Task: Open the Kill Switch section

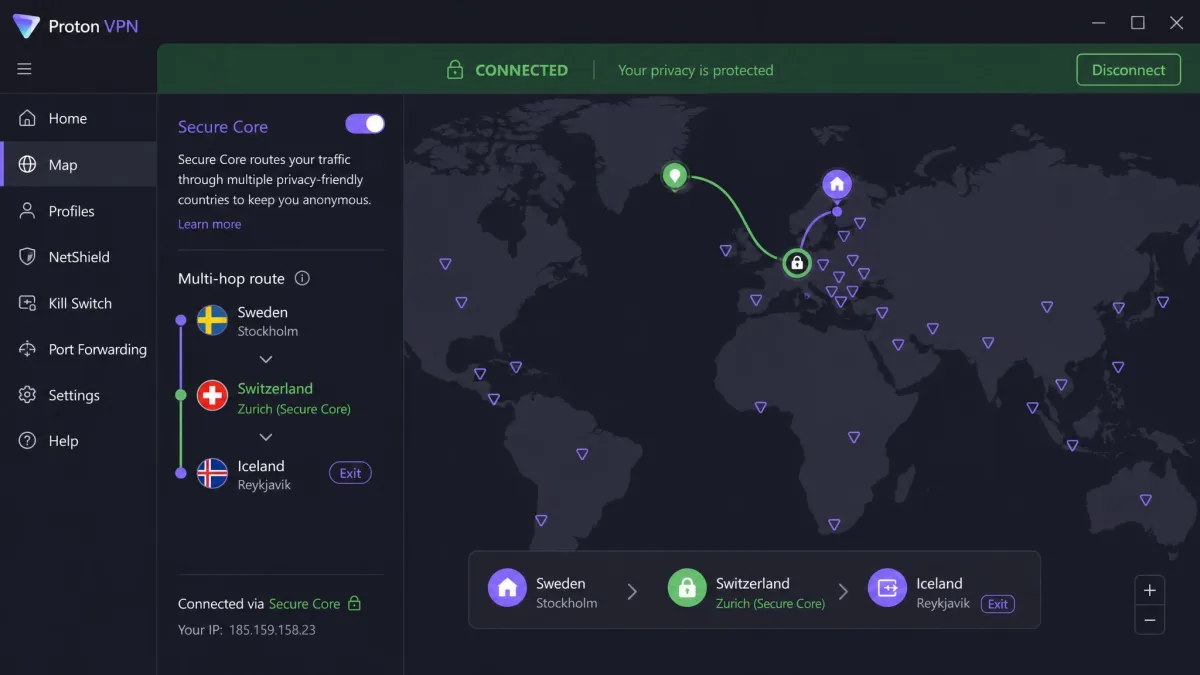Action: click(78, 303)
